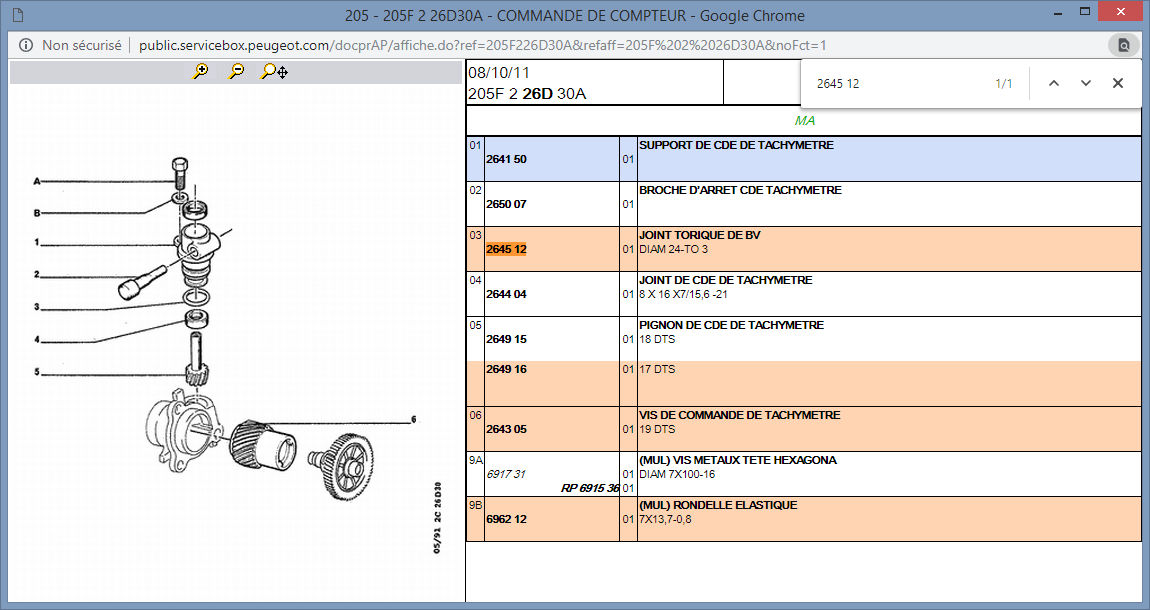Select the PIGNON DE CDE DE TACHYMETRE row

pos(731,325)
